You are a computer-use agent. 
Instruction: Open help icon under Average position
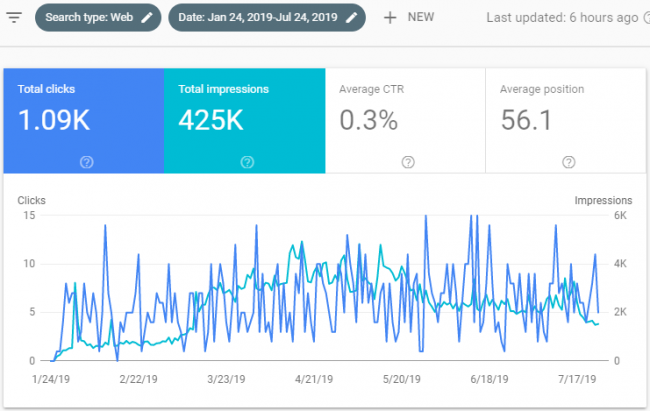tap(569, 162)
